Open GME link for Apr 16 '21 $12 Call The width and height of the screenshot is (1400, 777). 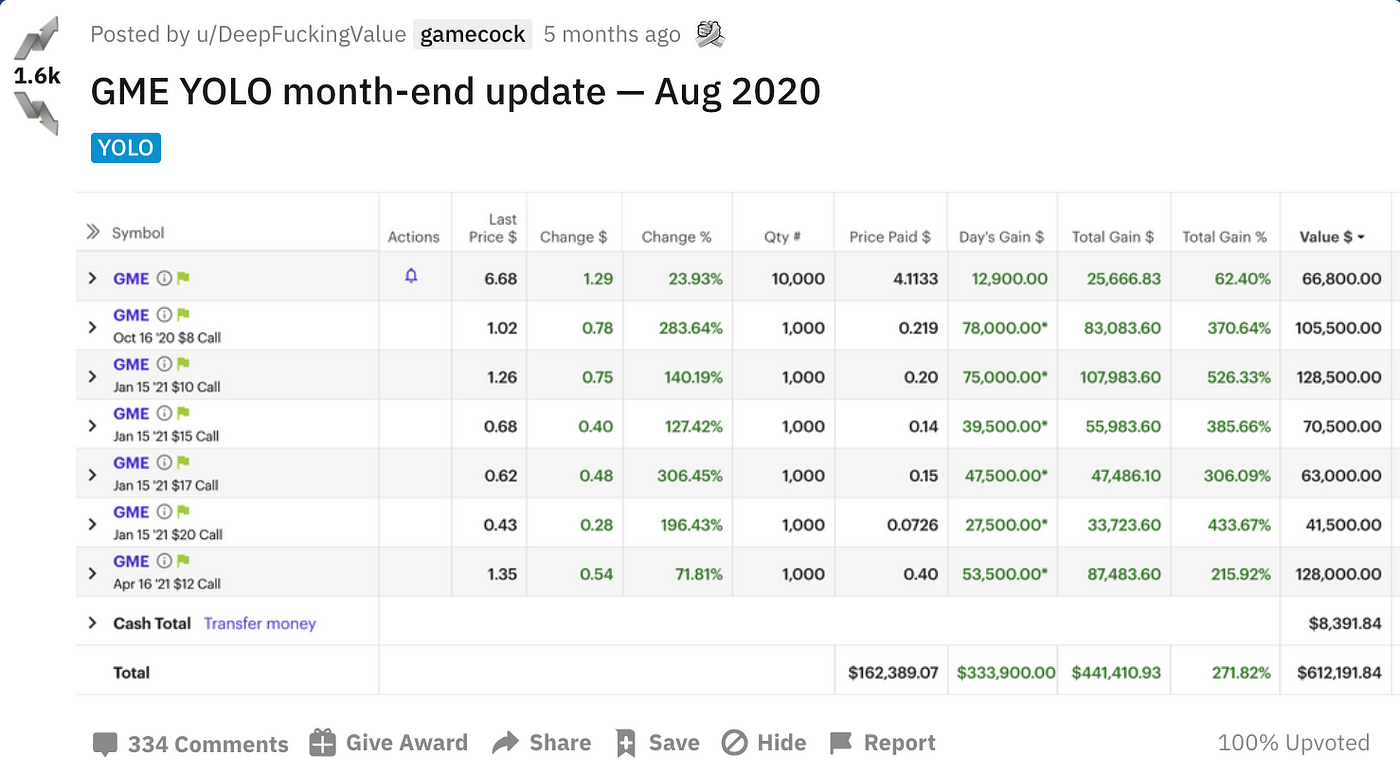131,561
